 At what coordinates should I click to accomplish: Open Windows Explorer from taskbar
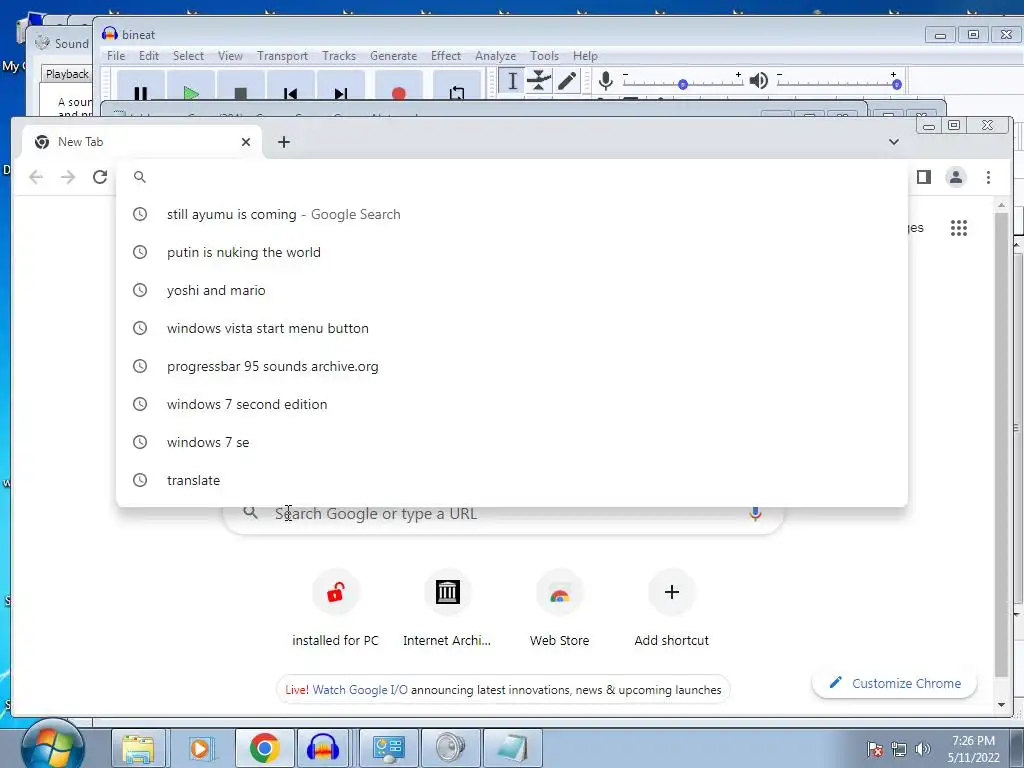point(138,748)
